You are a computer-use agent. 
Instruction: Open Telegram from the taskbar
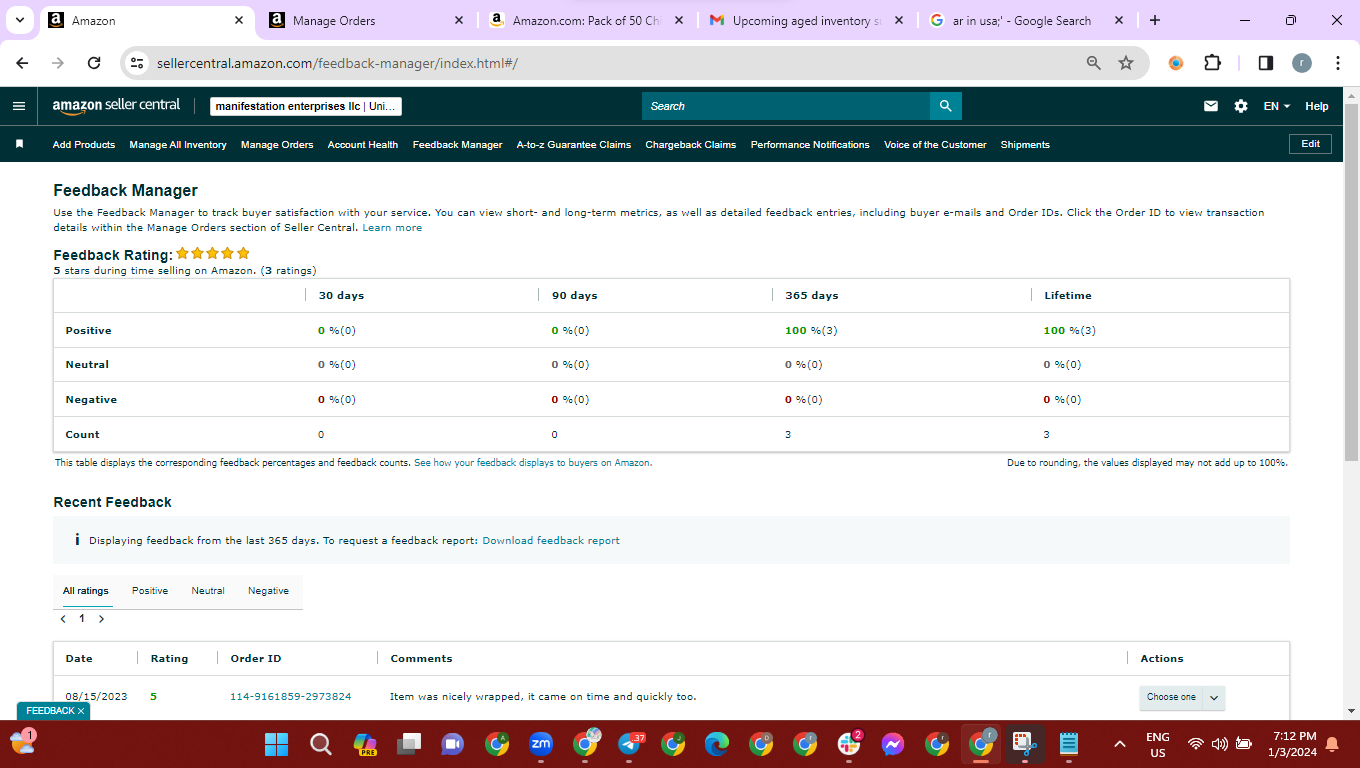pos(630,744)
